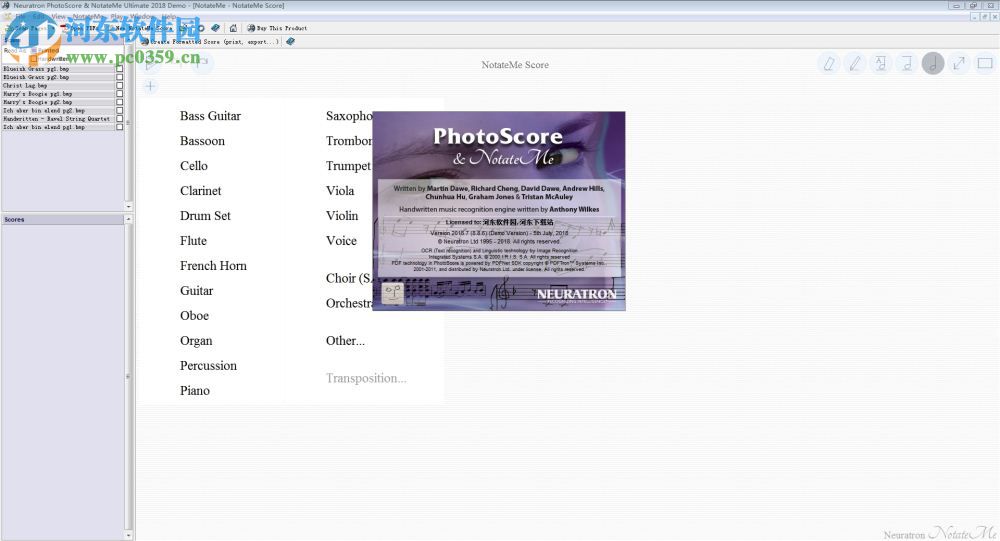This screenshot has width=1000, height=541.
Task: Open the View menu
Action: [x=58, y=17]
